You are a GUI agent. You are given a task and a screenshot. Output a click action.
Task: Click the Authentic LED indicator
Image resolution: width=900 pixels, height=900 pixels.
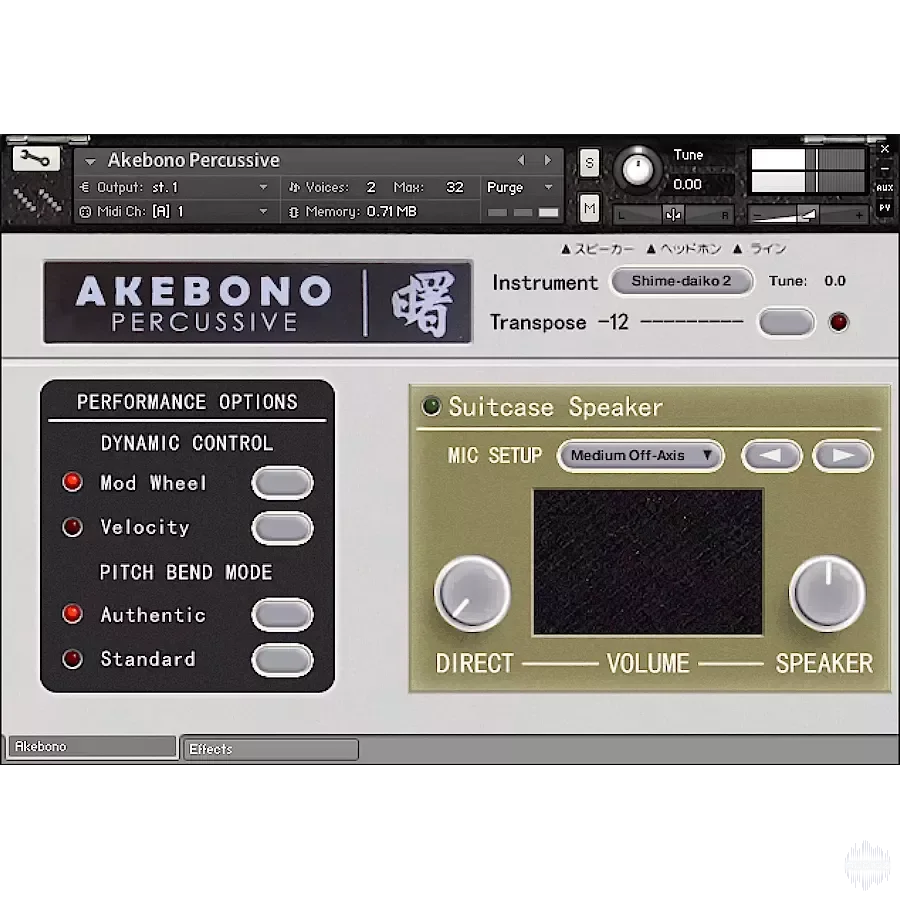[x=72, y=614]
